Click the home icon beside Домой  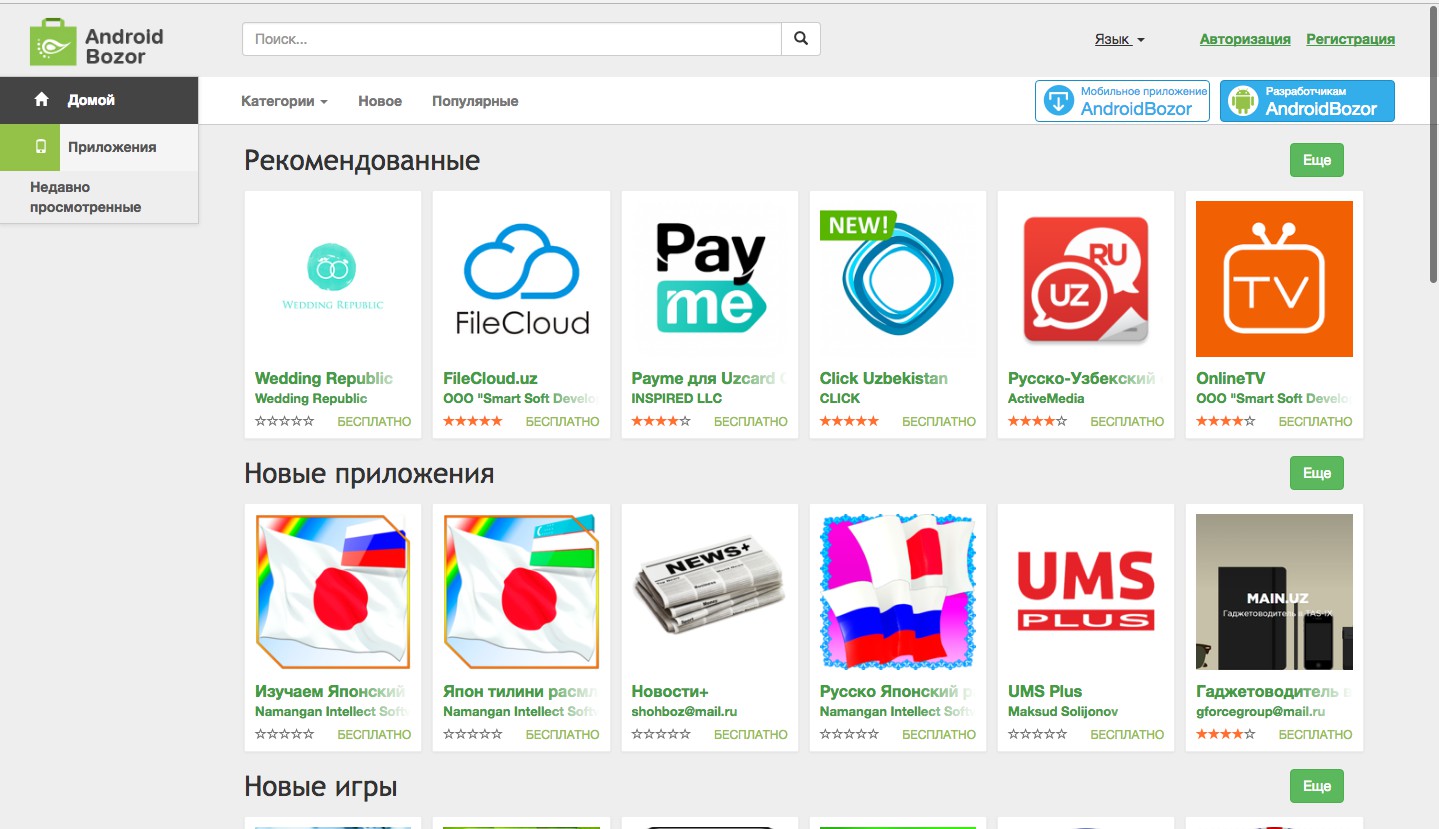[41, 100]
